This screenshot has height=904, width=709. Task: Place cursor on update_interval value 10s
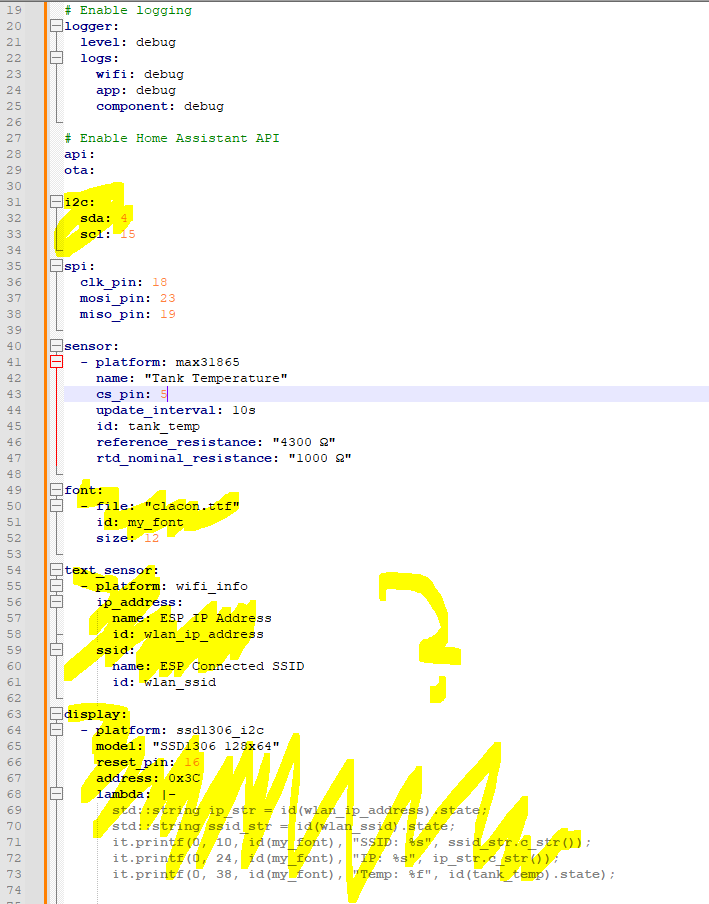tap(243, 410)
